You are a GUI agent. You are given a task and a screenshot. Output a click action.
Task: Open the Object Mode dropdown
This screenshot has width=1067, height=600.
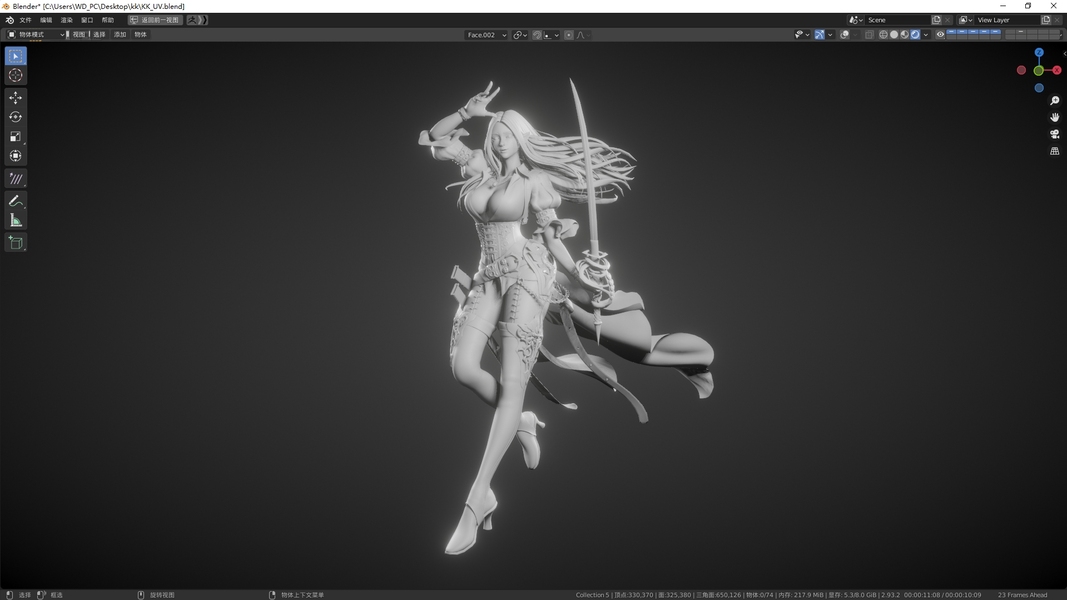(x=36, y=34)
